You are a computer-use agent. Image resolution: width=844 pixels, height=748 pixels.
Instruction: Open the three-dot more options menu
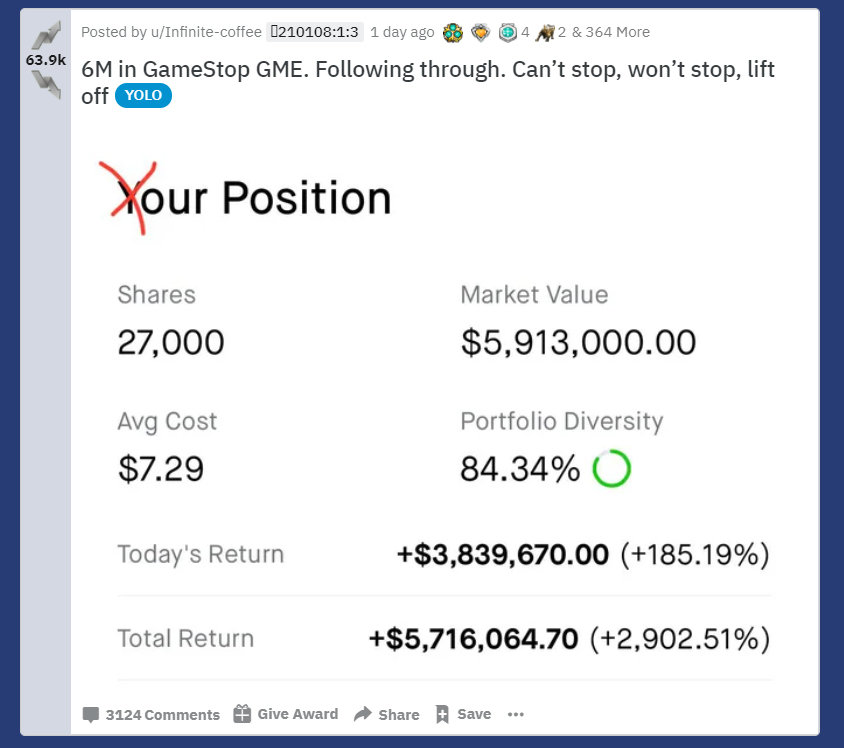pos(516,714)
